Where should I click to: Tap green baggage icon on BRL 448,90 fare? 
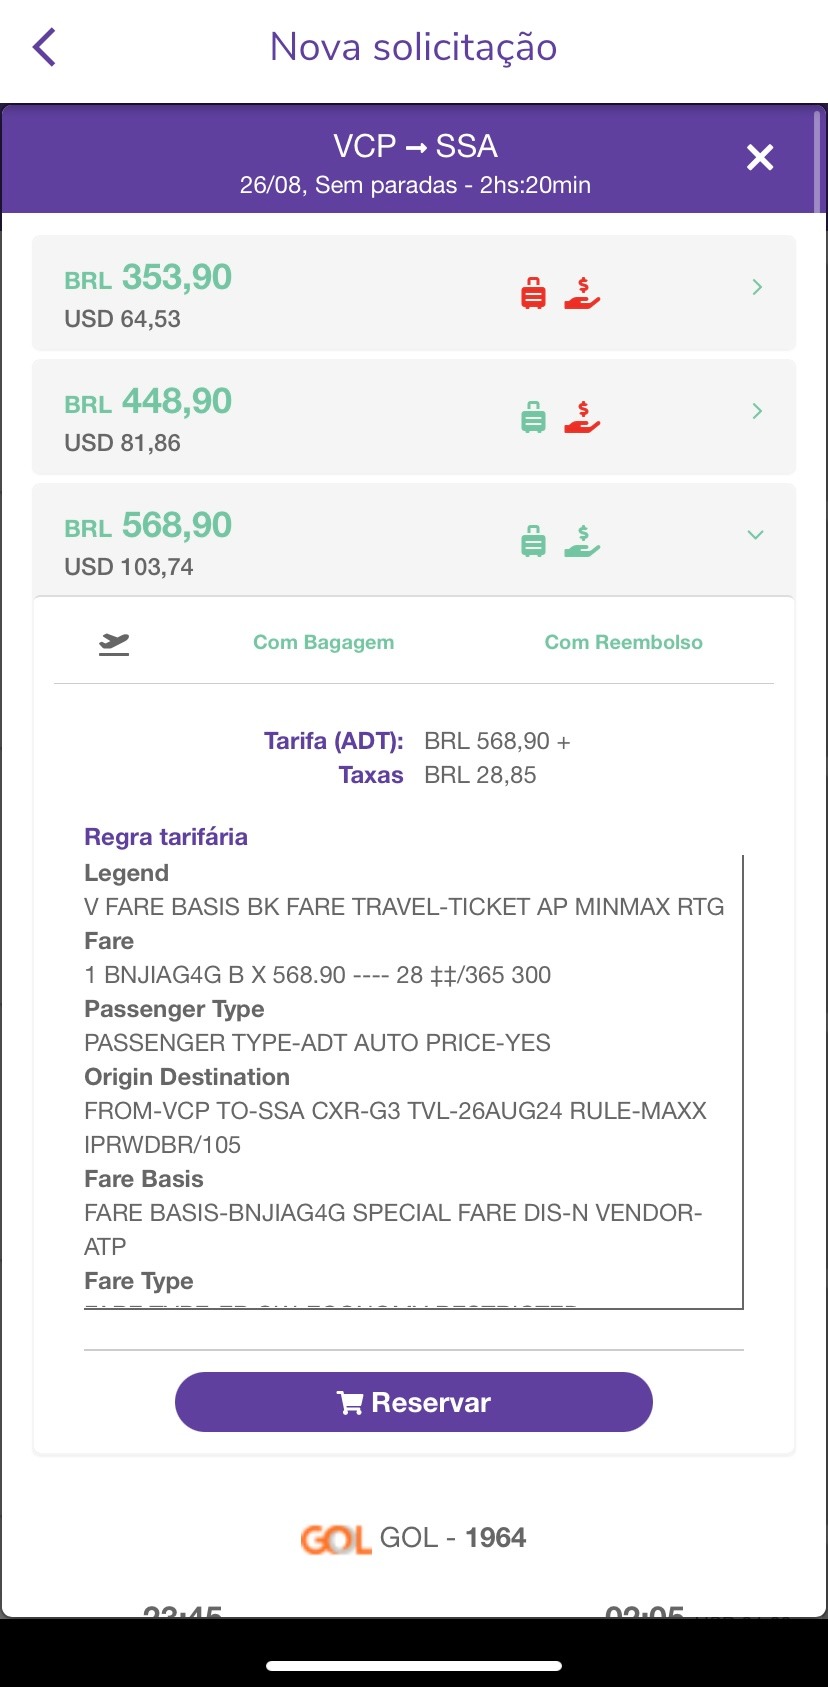[534, 416]
